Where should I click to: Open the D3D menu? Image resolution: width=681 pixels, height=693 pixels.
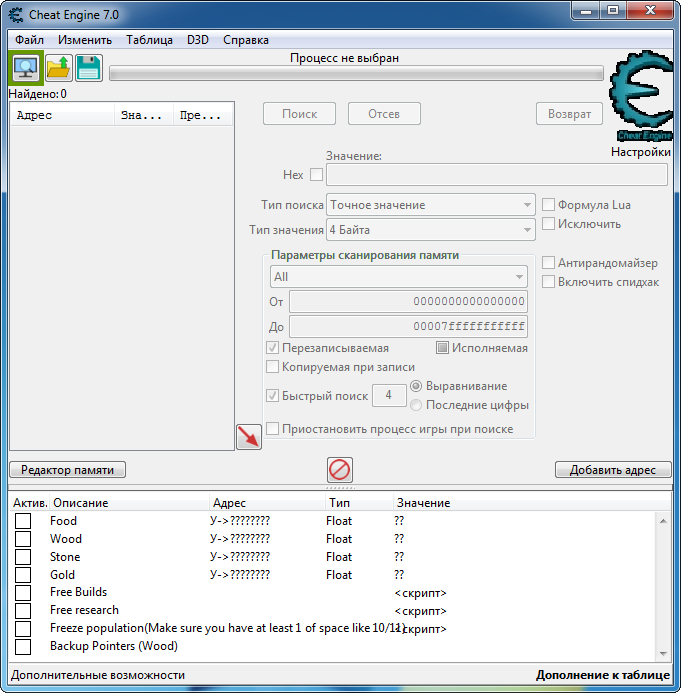(x=198, y=40)
